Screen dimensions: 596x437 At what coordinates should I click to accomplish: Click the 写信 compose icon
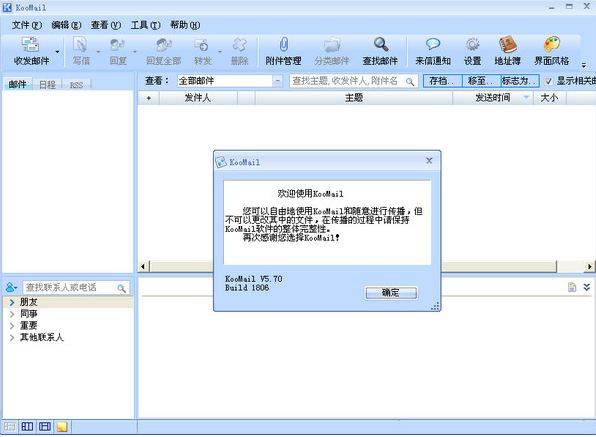tap(80, 44)
